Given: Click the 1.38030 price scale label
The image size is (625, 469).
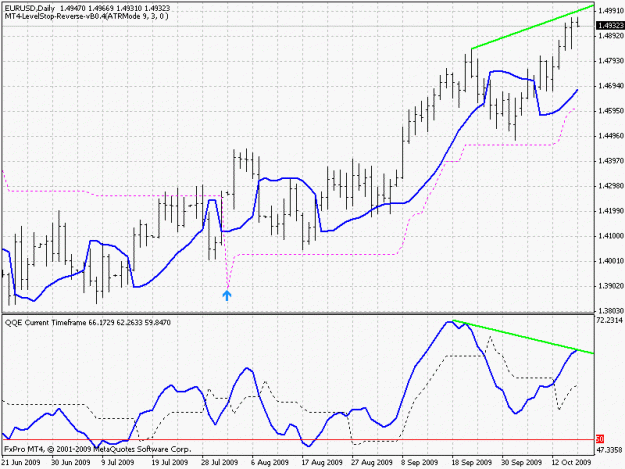Looking at the screenshot, I should coord(611,310).
